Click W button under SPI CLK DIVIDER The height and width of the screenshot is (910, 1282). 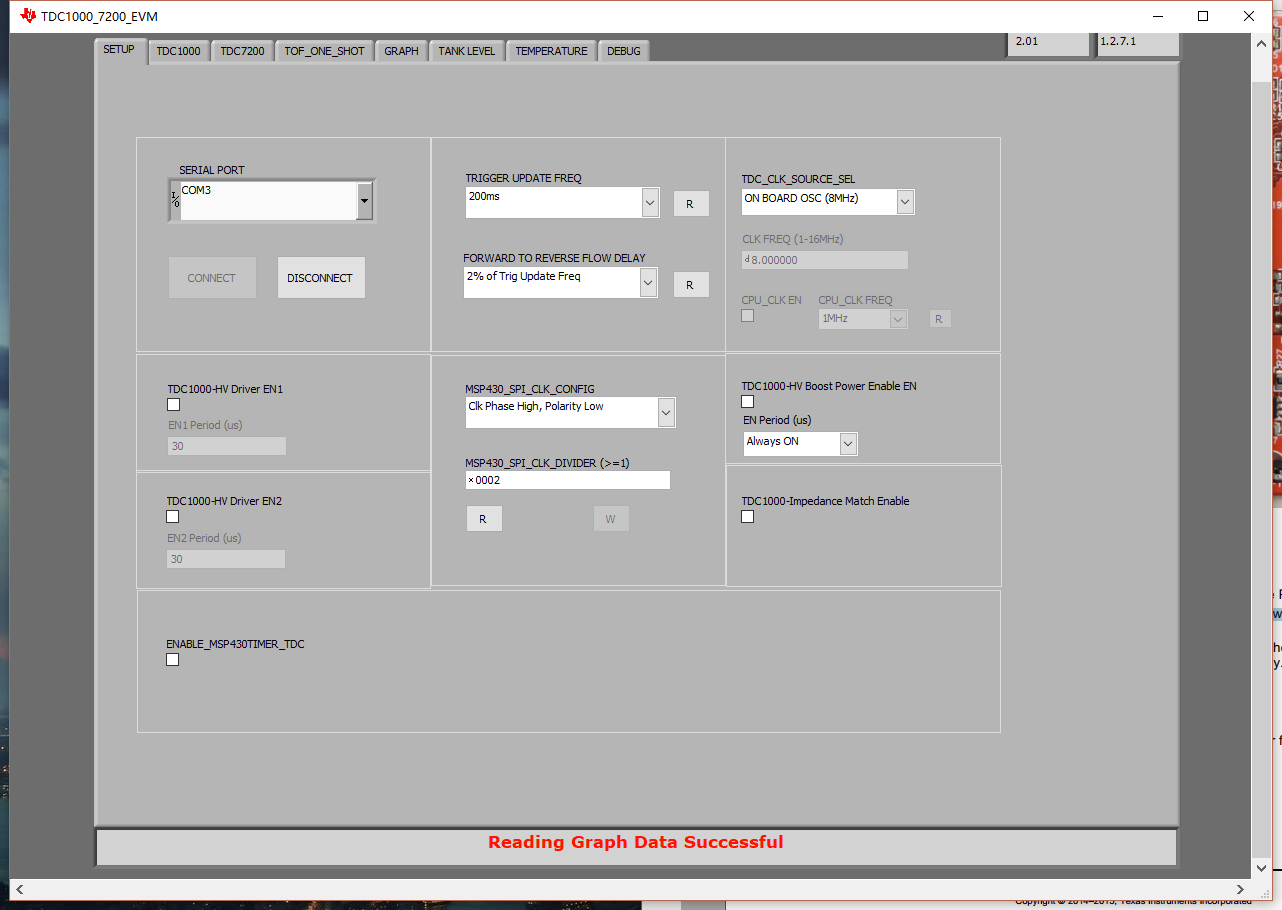pyautogui.click(x=611, y=519)
